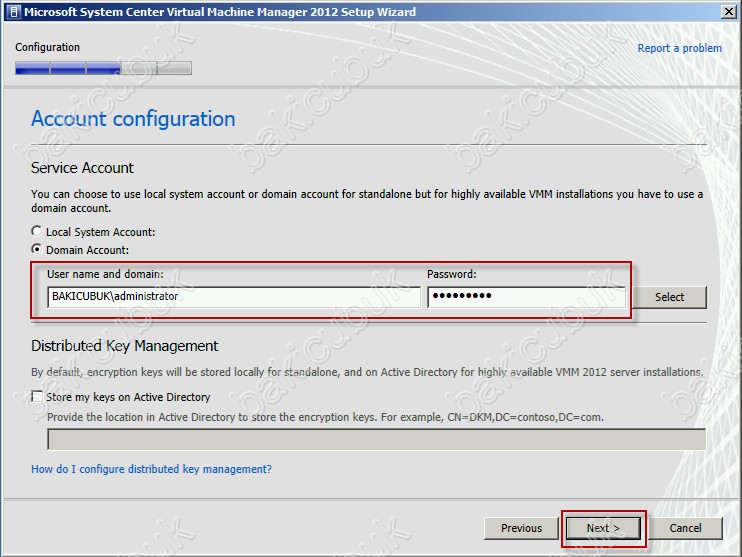
Task: Close the Setup Wizard window
Action: 729,11
